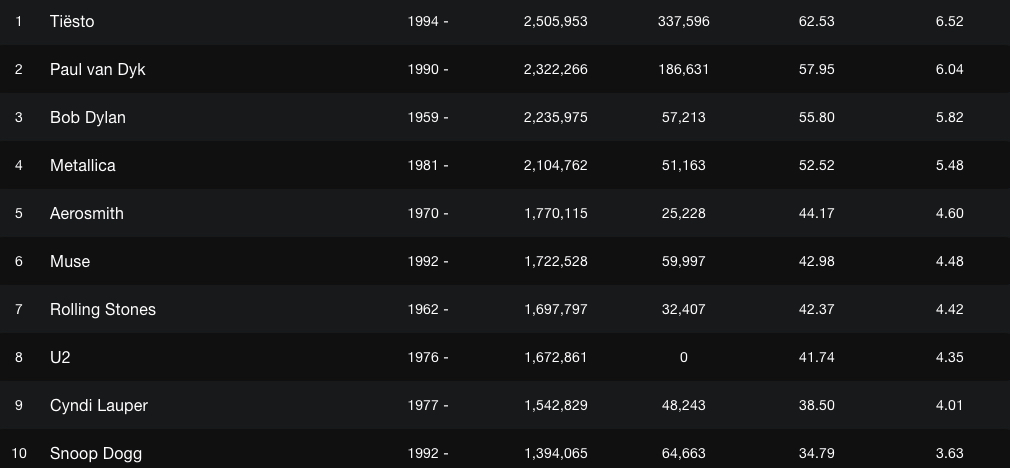The height and width of the screenshot is (468, 1010).
Task: Click the zero value in U2's row
Action: click(683, 357)
